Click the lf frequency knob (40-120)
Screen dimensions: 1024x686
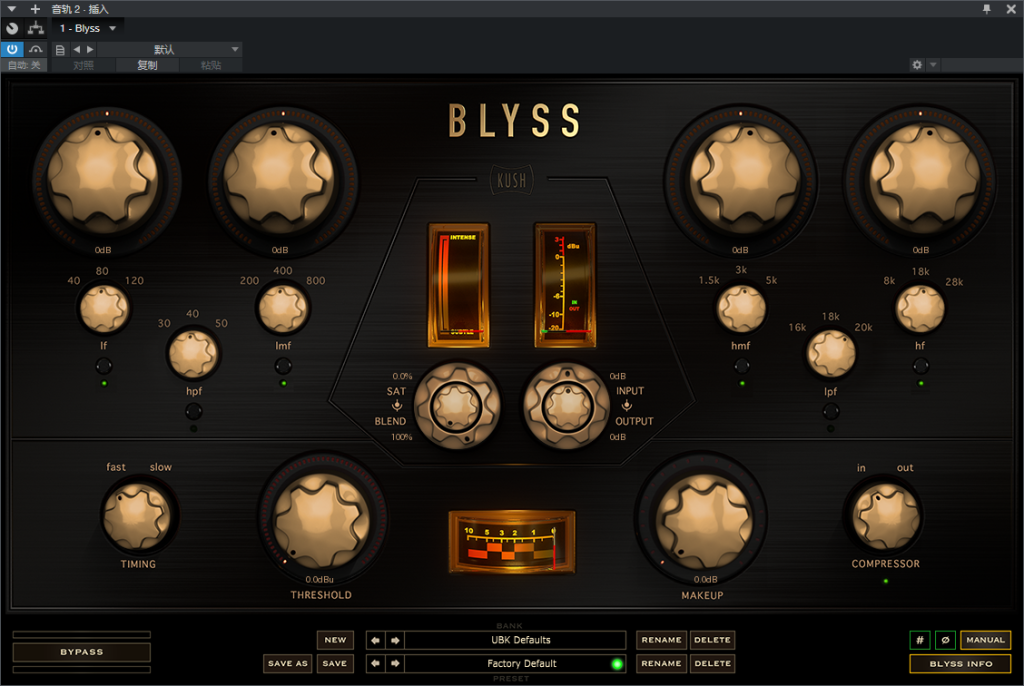pos(104,308)
